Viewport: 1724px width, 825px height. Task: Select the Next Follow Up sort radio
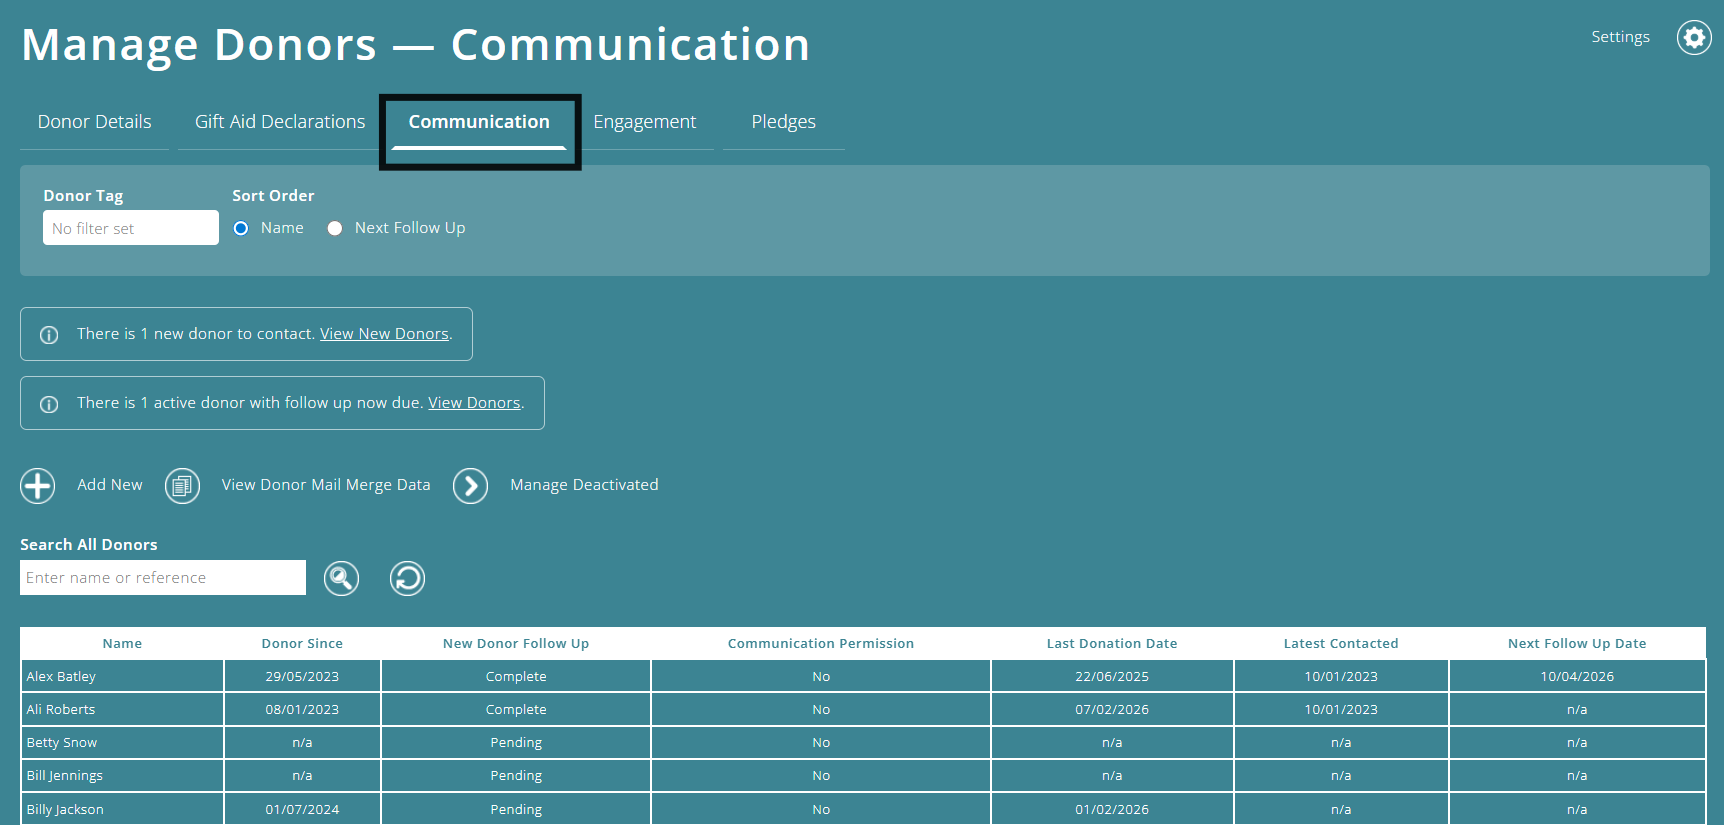pyautogui.click(x=335, y=228)
